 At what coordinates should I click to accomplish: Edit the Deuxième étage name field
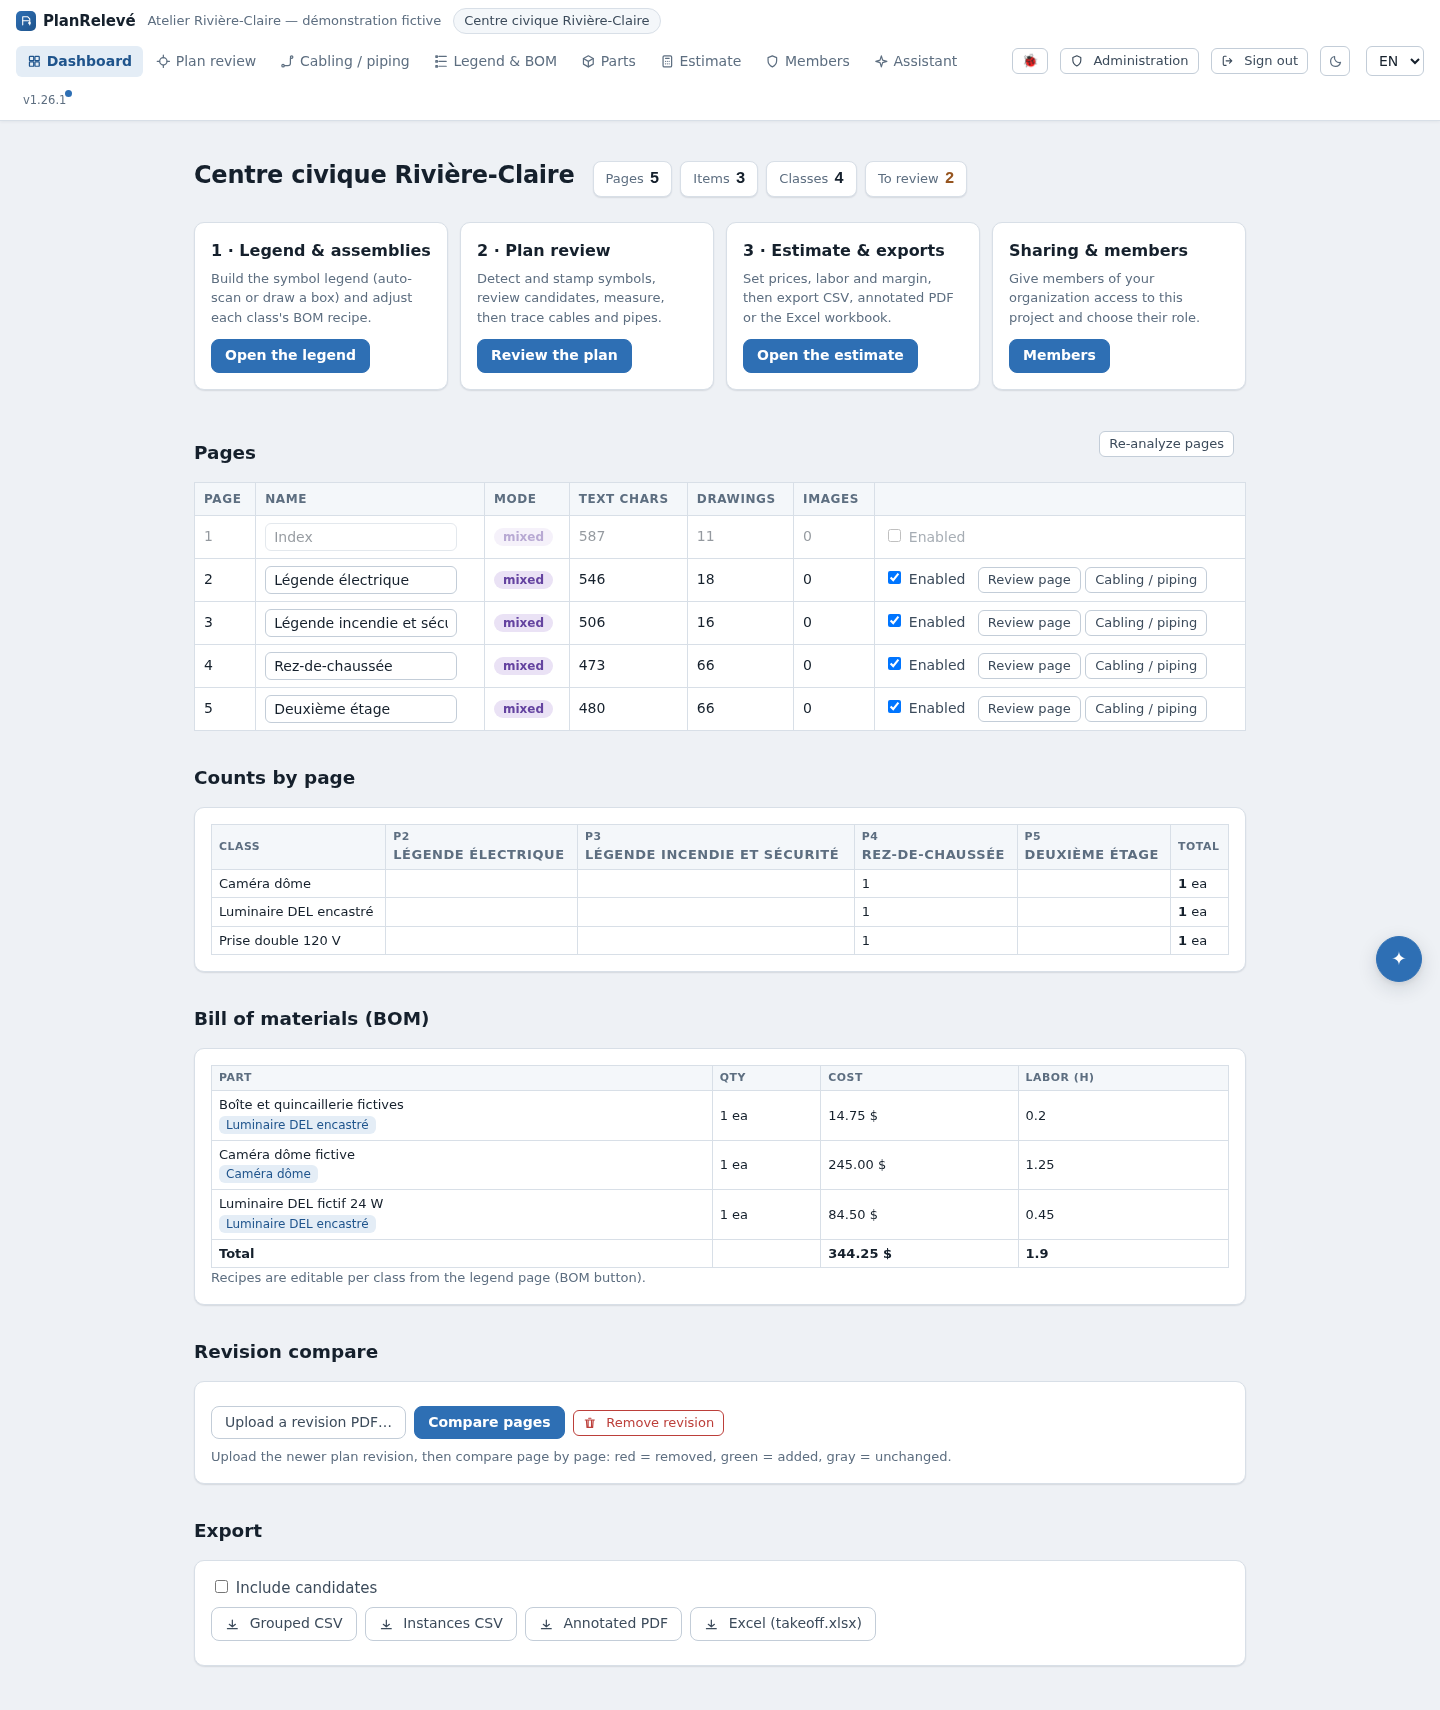[361, 709]
